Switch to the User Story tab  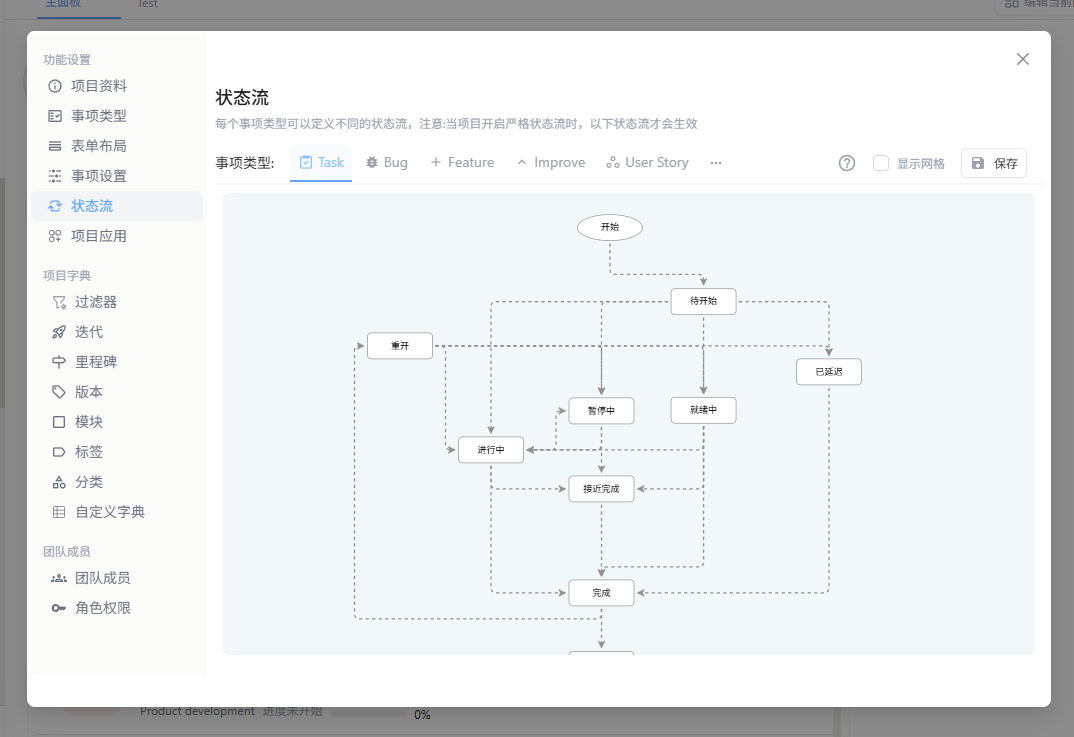coord(647,162)
